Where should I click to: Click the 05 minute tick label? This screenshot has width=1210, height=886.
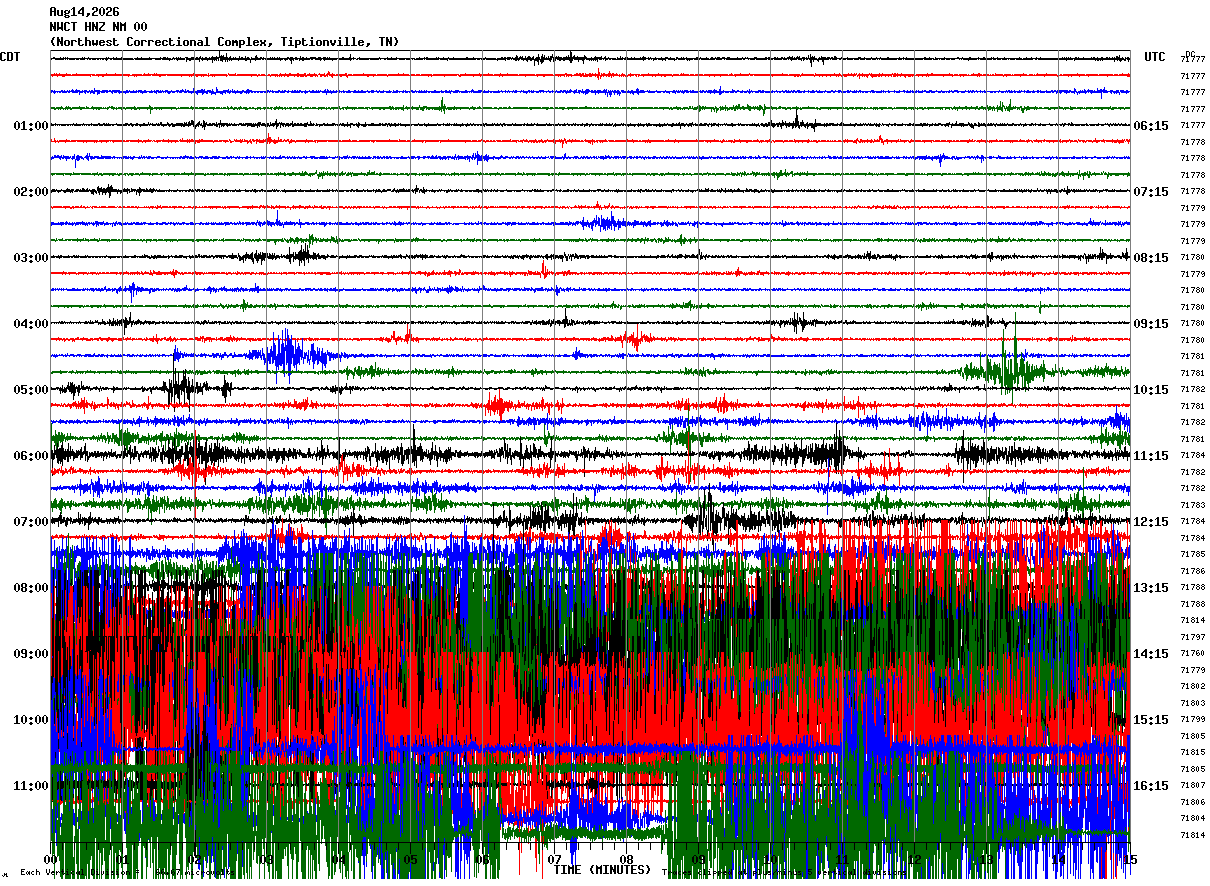410,860
